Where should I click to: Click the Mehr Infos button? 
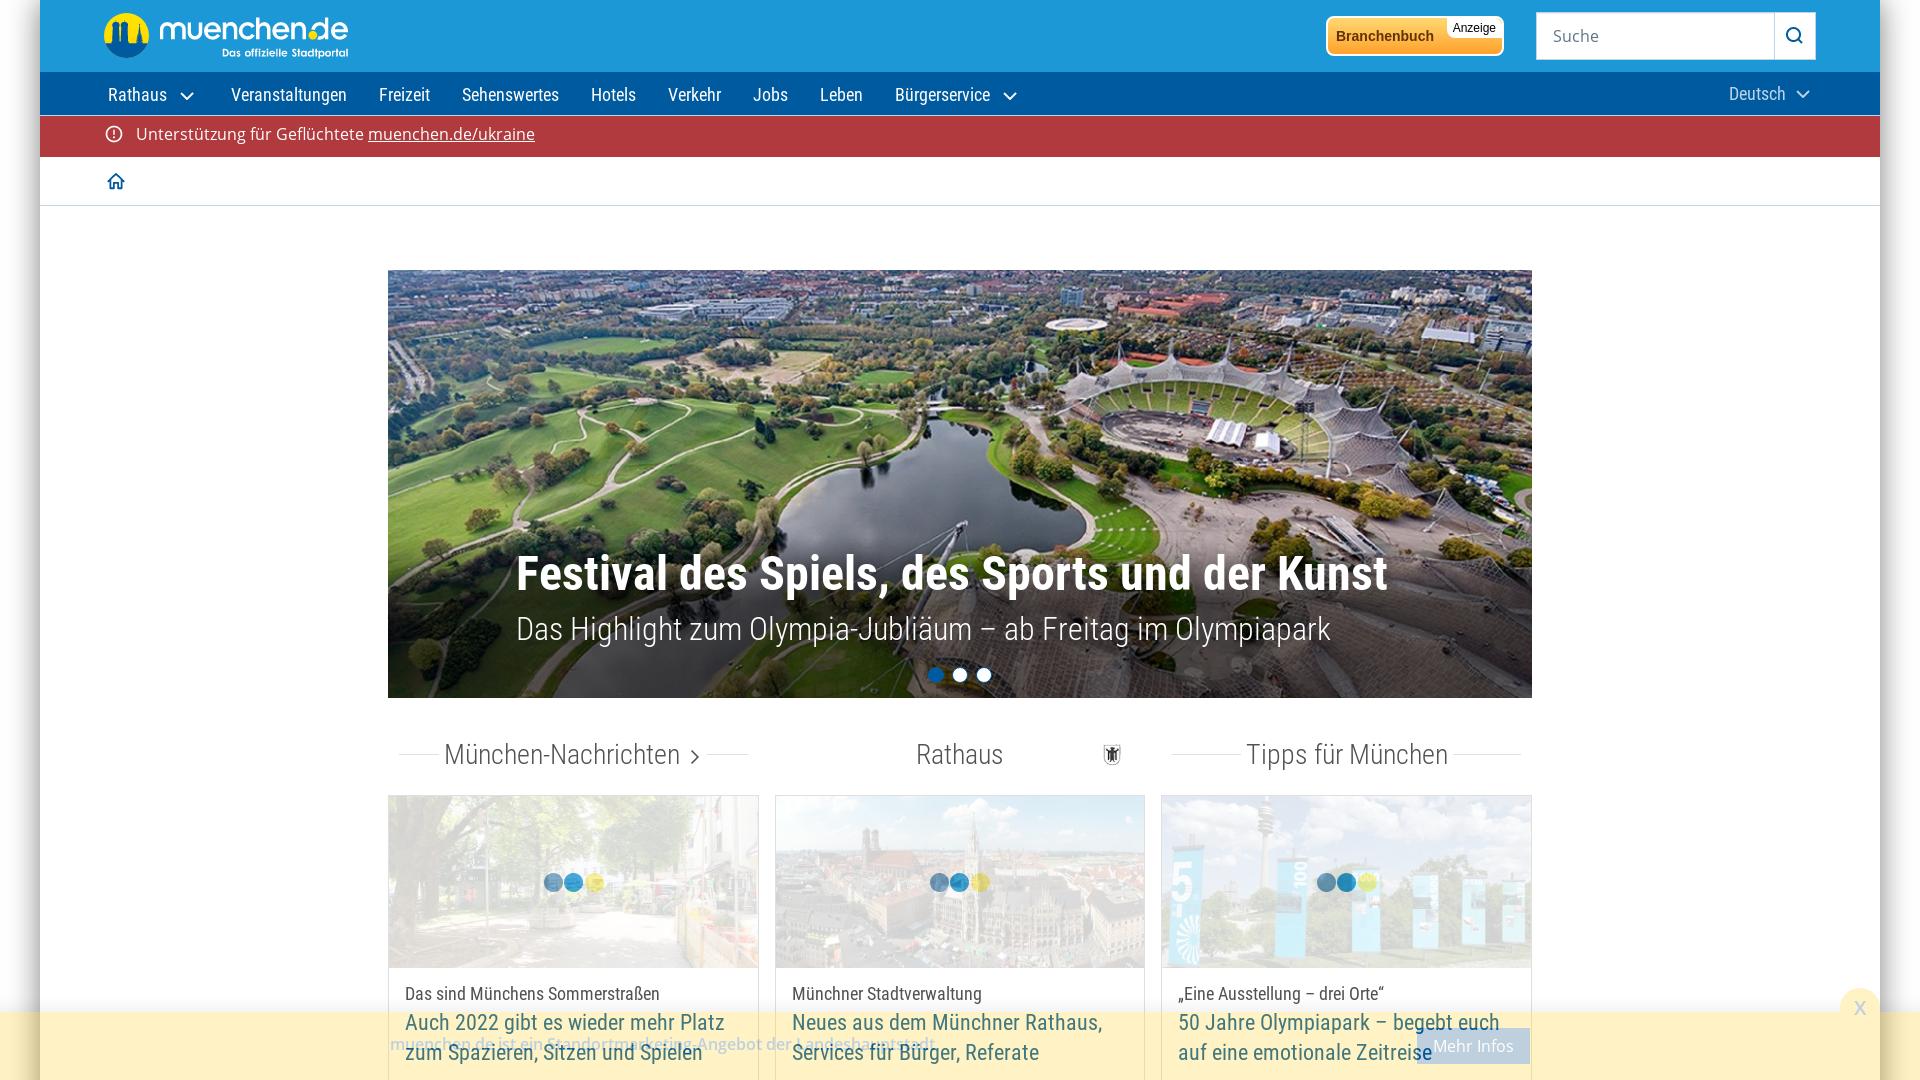[x=1473, y=1046]
